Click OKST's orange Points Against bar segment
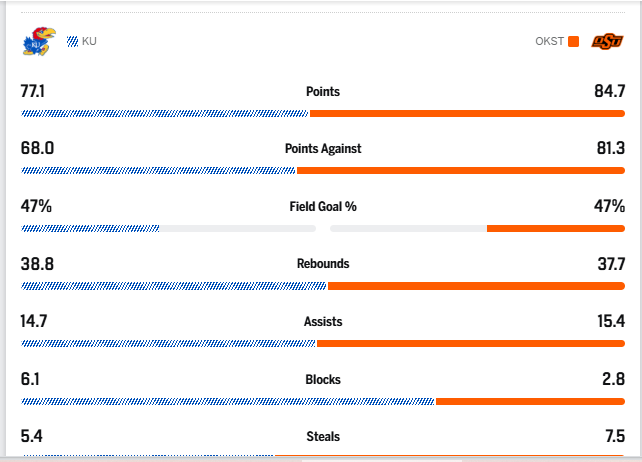 coord(460,171)
